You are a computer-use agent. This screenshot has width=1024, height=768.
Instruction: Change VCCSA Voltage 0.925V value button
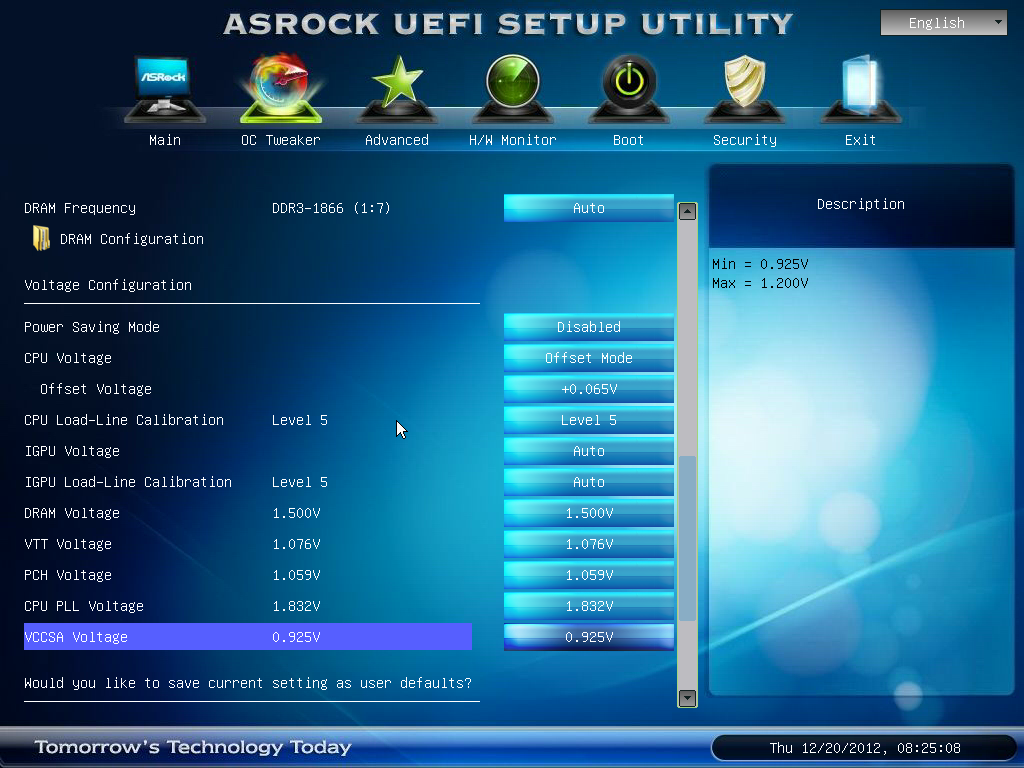tap(588, 637)
